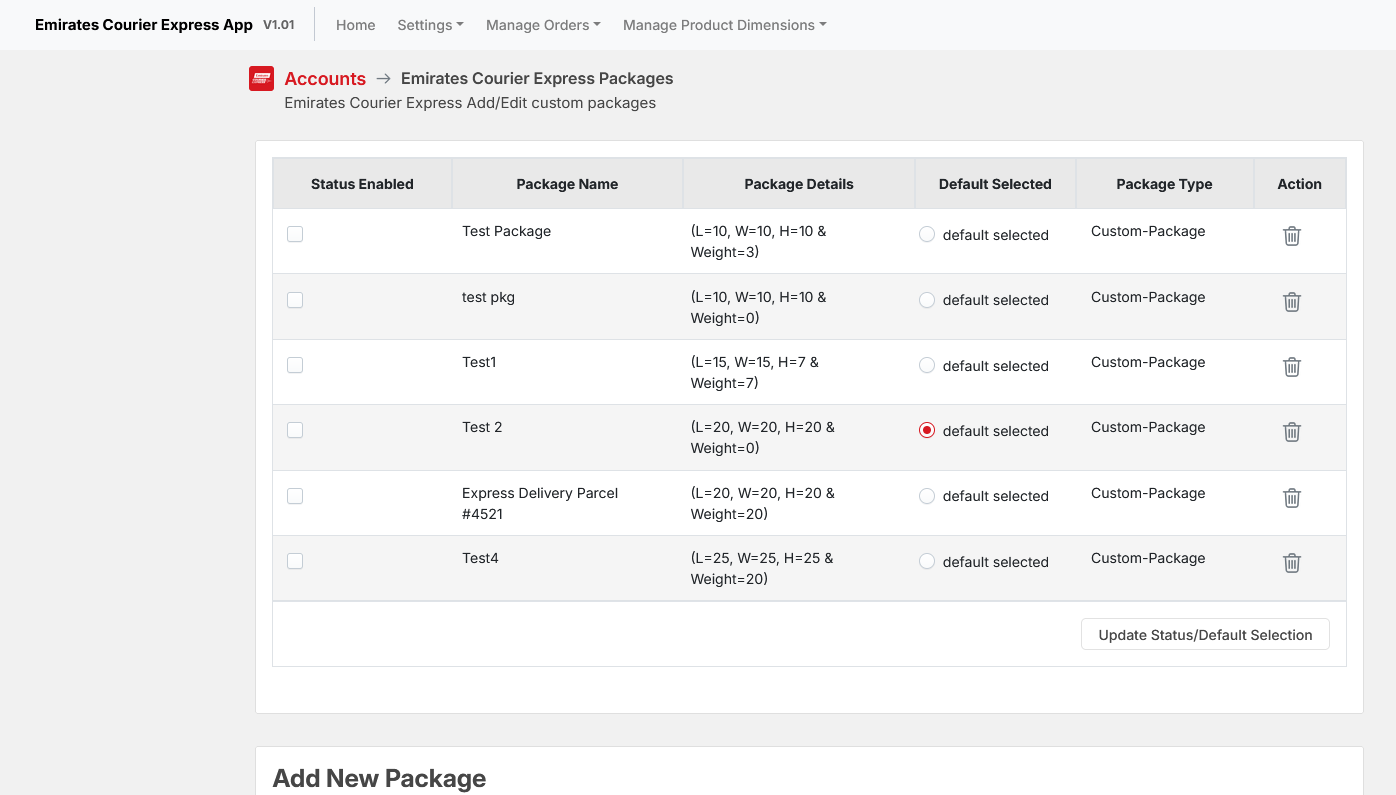Click Update Status/Default Selection button
1396x795 pixels.
tap(1205, 634)
